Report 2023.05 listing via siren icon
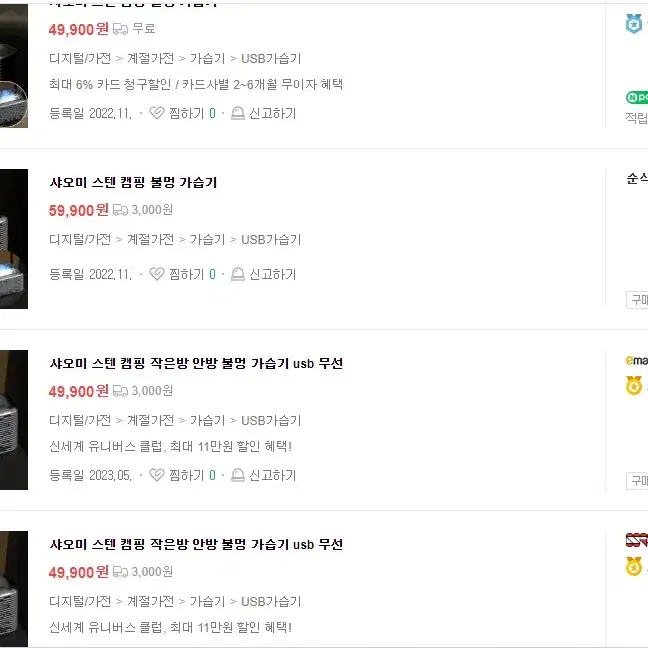The width and height of the screenshot is (648, 648). [x=238, y=474]
